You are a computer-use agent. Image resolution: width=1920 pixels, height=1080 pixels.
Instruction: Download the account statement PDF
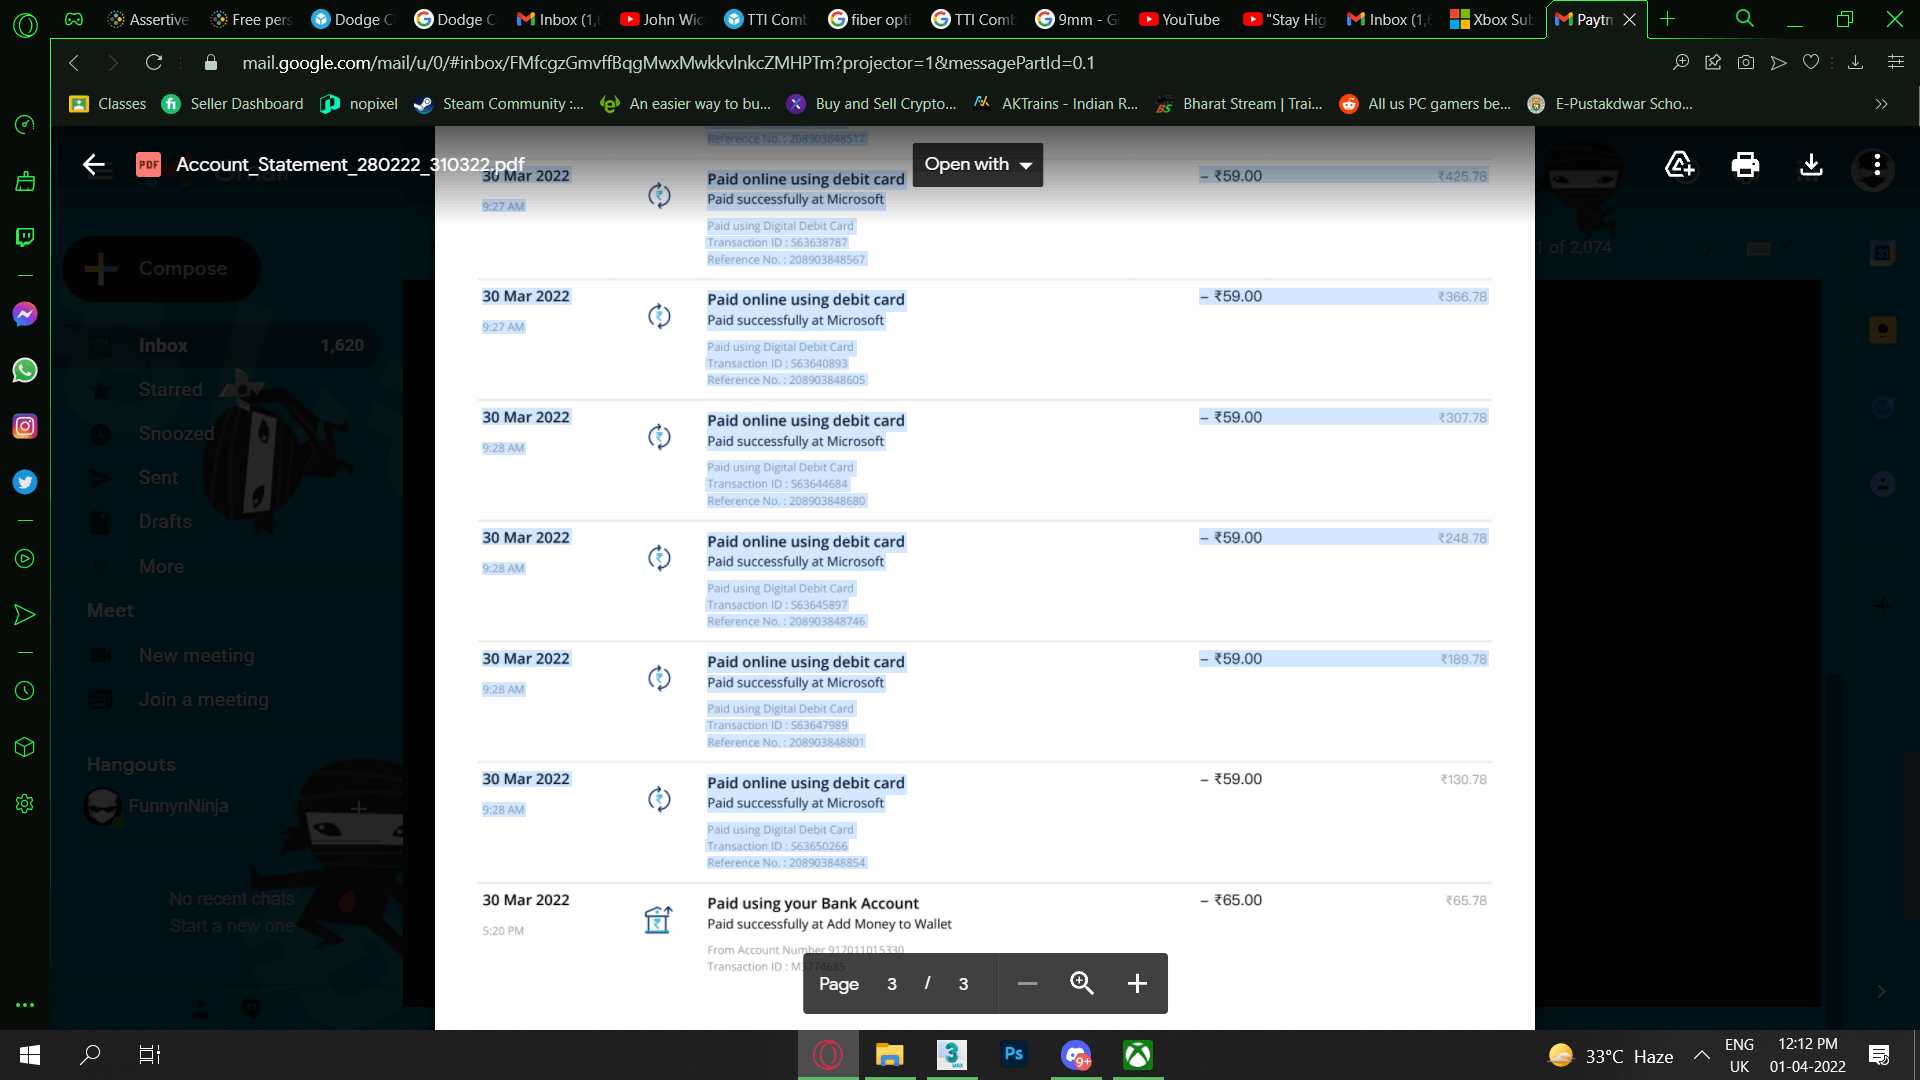tap(1811, 165)
